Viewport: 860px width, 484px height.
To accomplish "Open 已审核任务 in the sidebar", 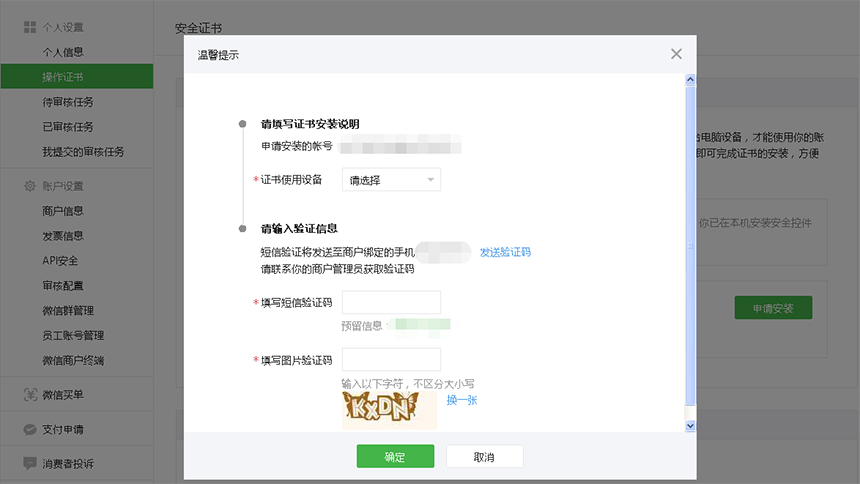I will (x=68, y=127).
